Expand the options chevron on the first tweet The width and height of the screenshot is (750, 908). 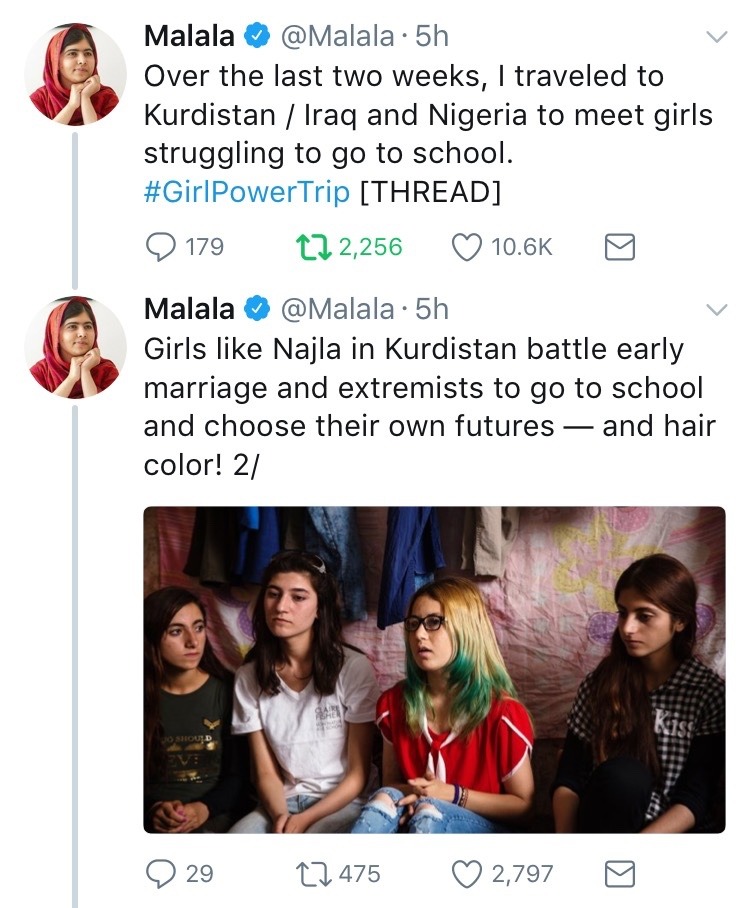pos(716,38)
